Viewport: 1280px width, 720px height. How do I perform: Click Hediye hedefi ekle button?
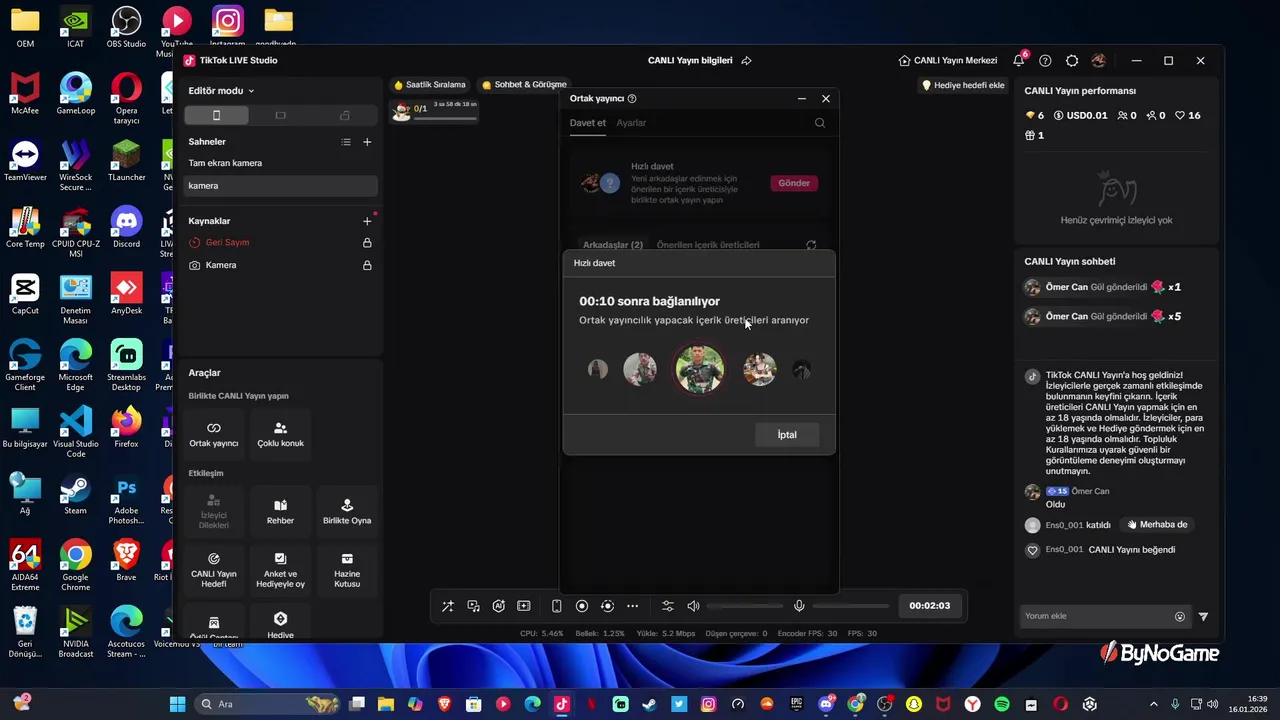pos(963,86)
